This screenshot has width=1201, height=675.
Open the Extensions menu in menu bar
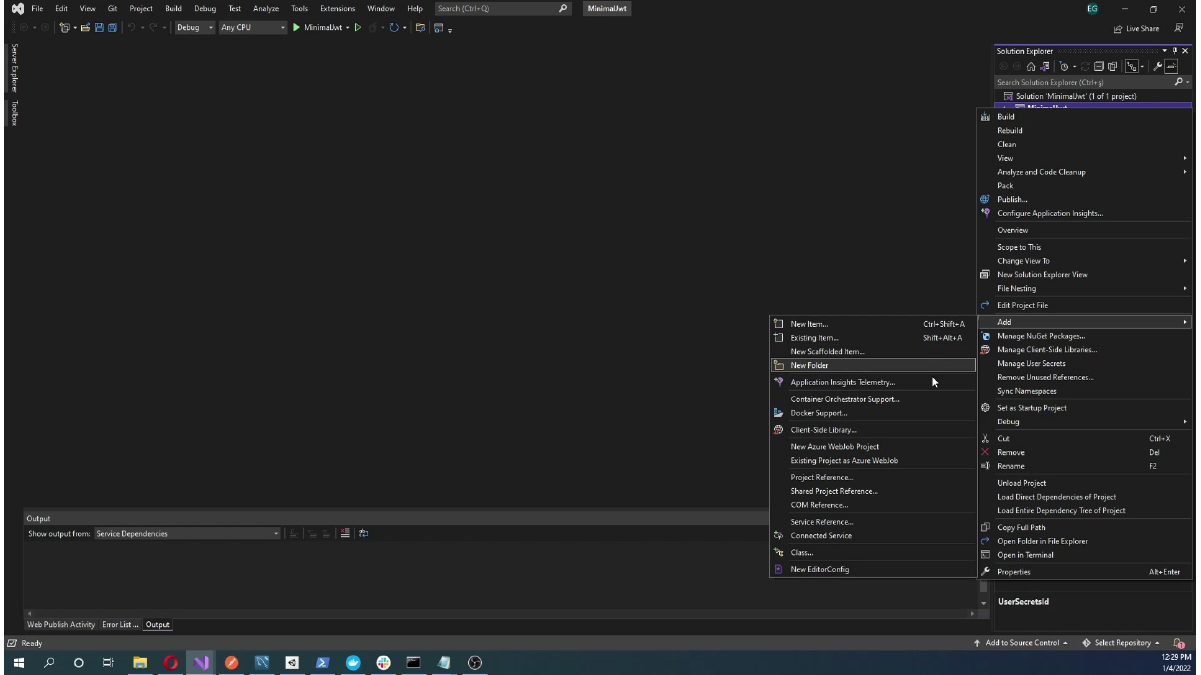click(x=337, y=8)
